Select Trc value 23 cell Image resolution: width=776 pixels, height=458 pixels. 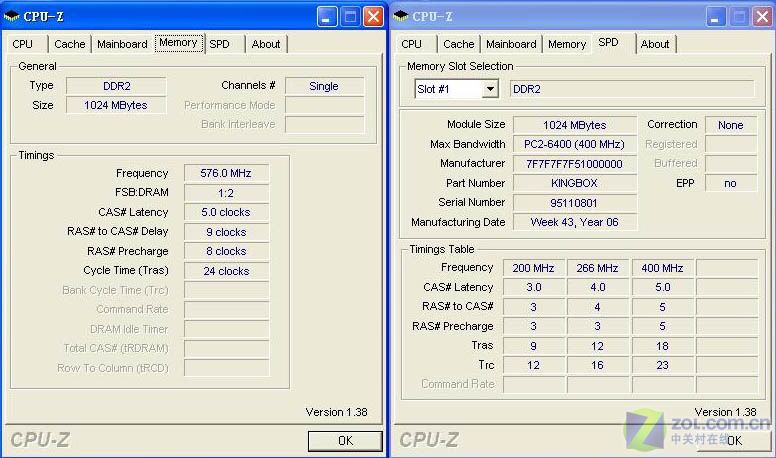(x=663, y=365)
